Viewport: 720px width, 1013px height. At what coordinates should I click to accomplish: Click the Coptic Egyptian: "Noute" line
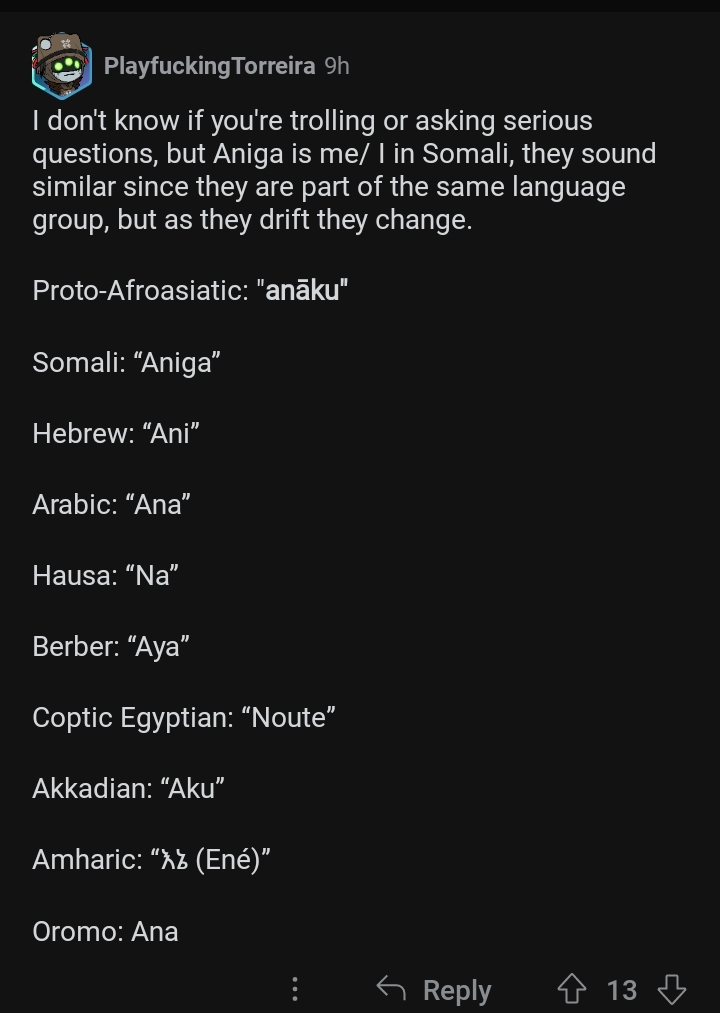[x=184, y=718]
